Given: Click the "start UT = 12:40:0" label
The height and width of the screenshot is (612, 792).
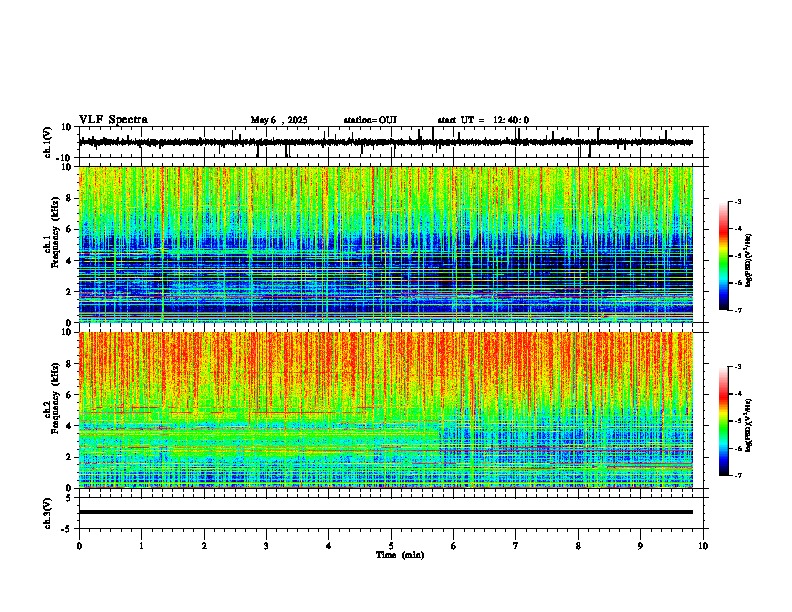Looking at the screenshot, I should click(483, 120).
